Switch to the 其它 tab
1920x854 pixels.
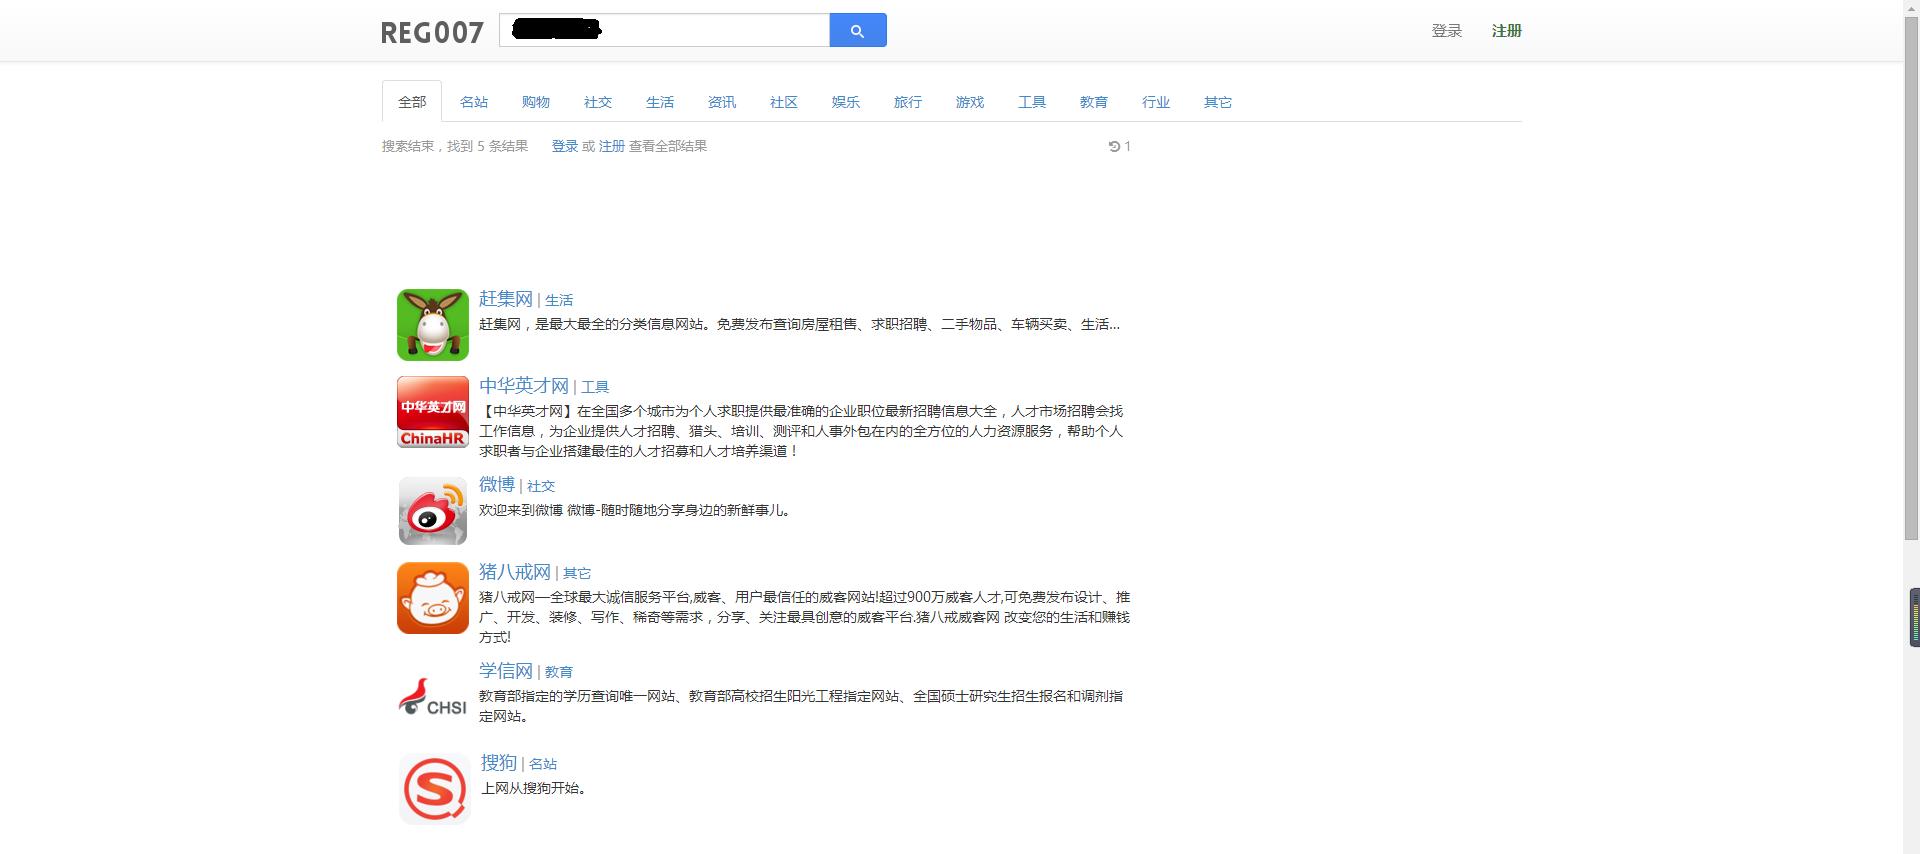[x=1218, y=102]
